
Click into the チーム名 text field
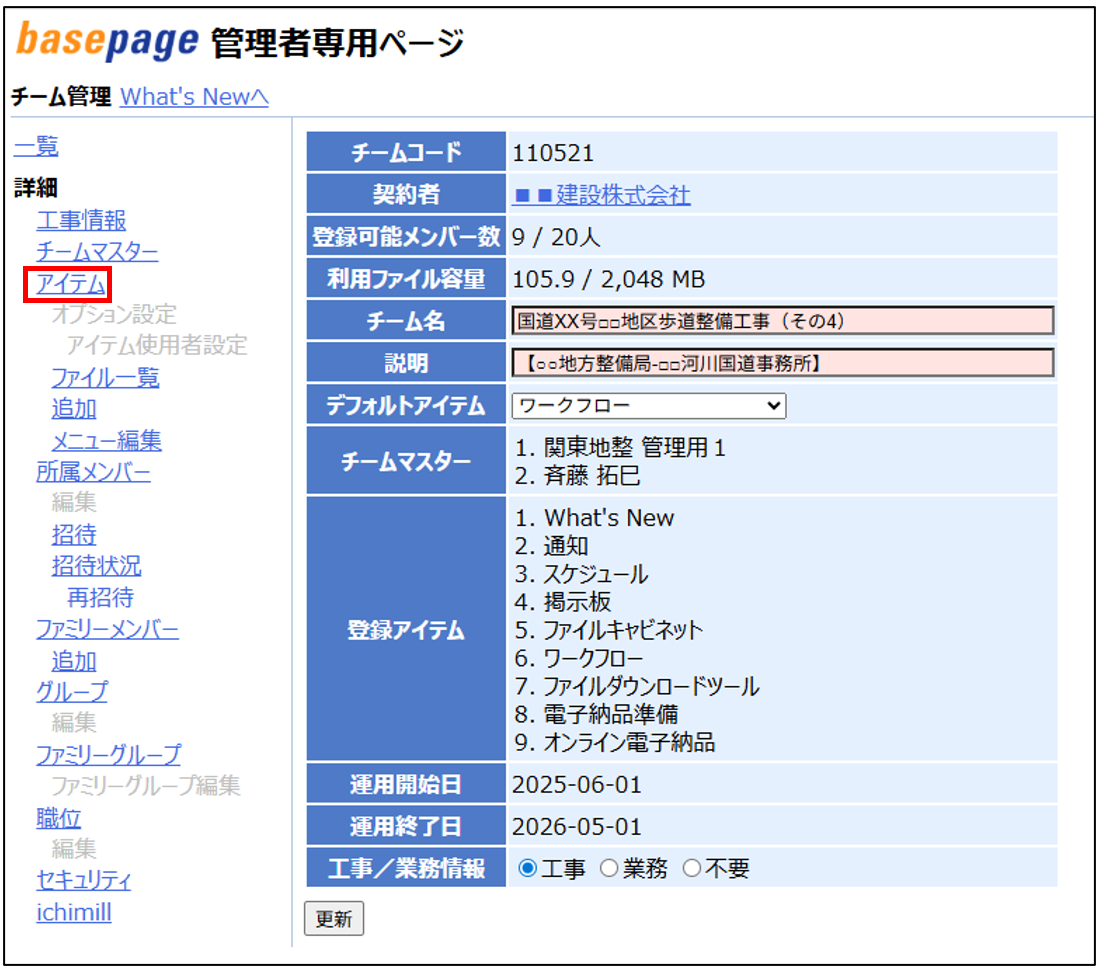click(x=782, y=321)
